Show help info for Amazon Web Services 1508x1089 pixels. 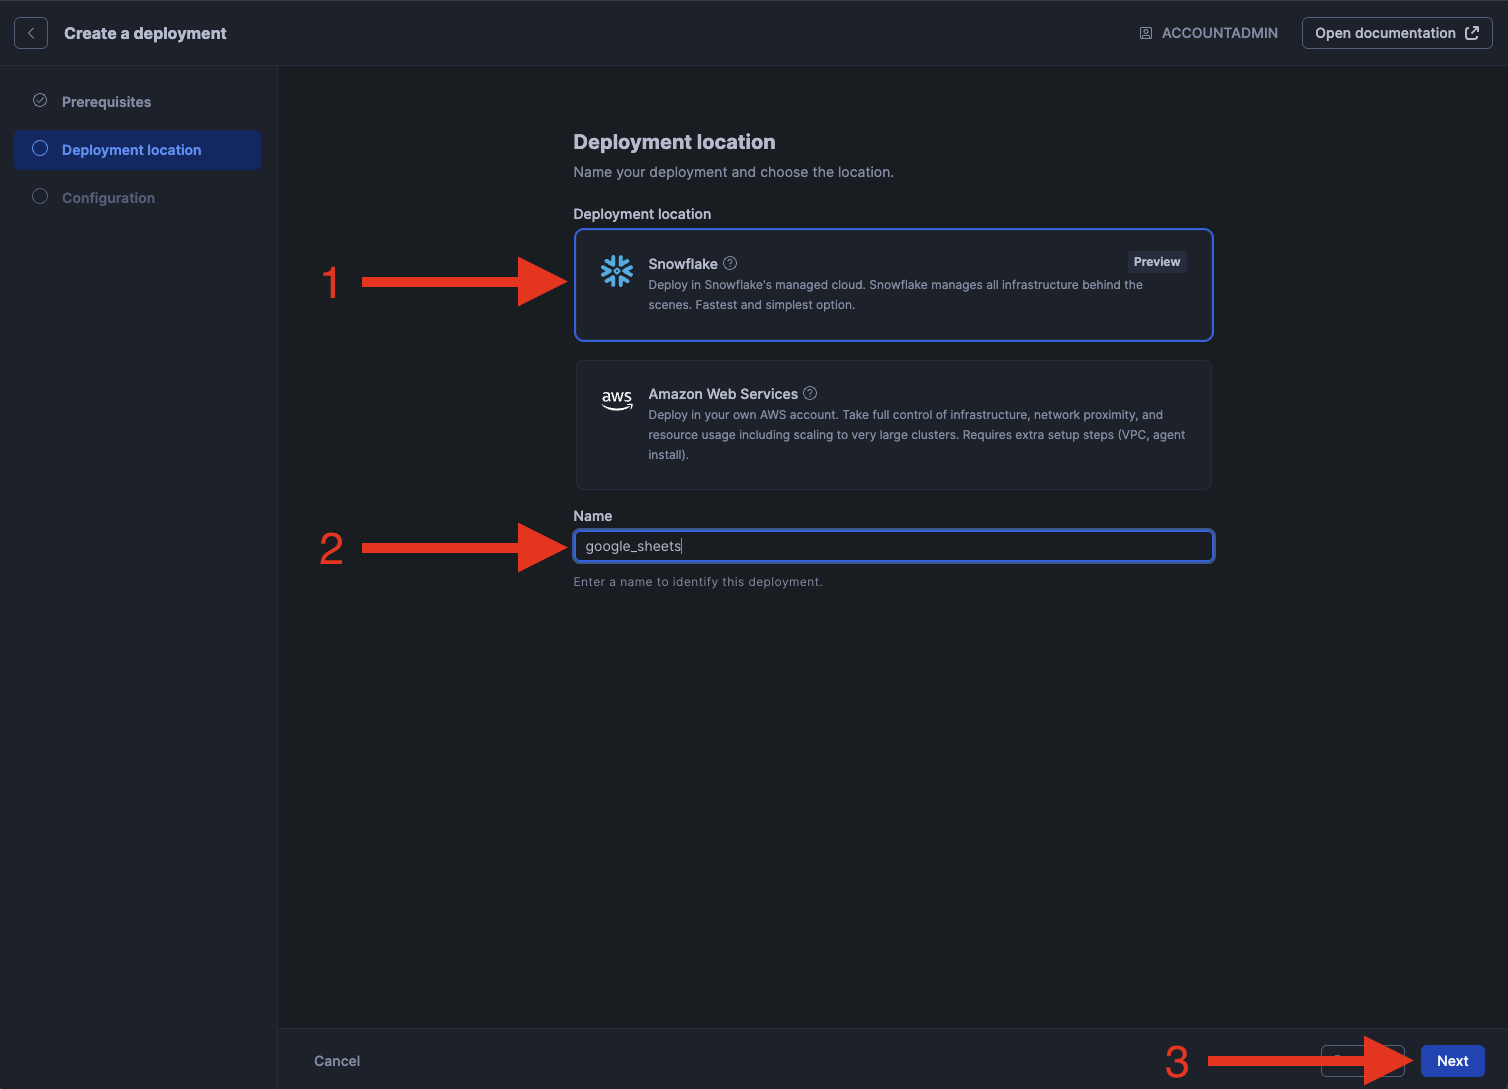(x=810, y=393)
